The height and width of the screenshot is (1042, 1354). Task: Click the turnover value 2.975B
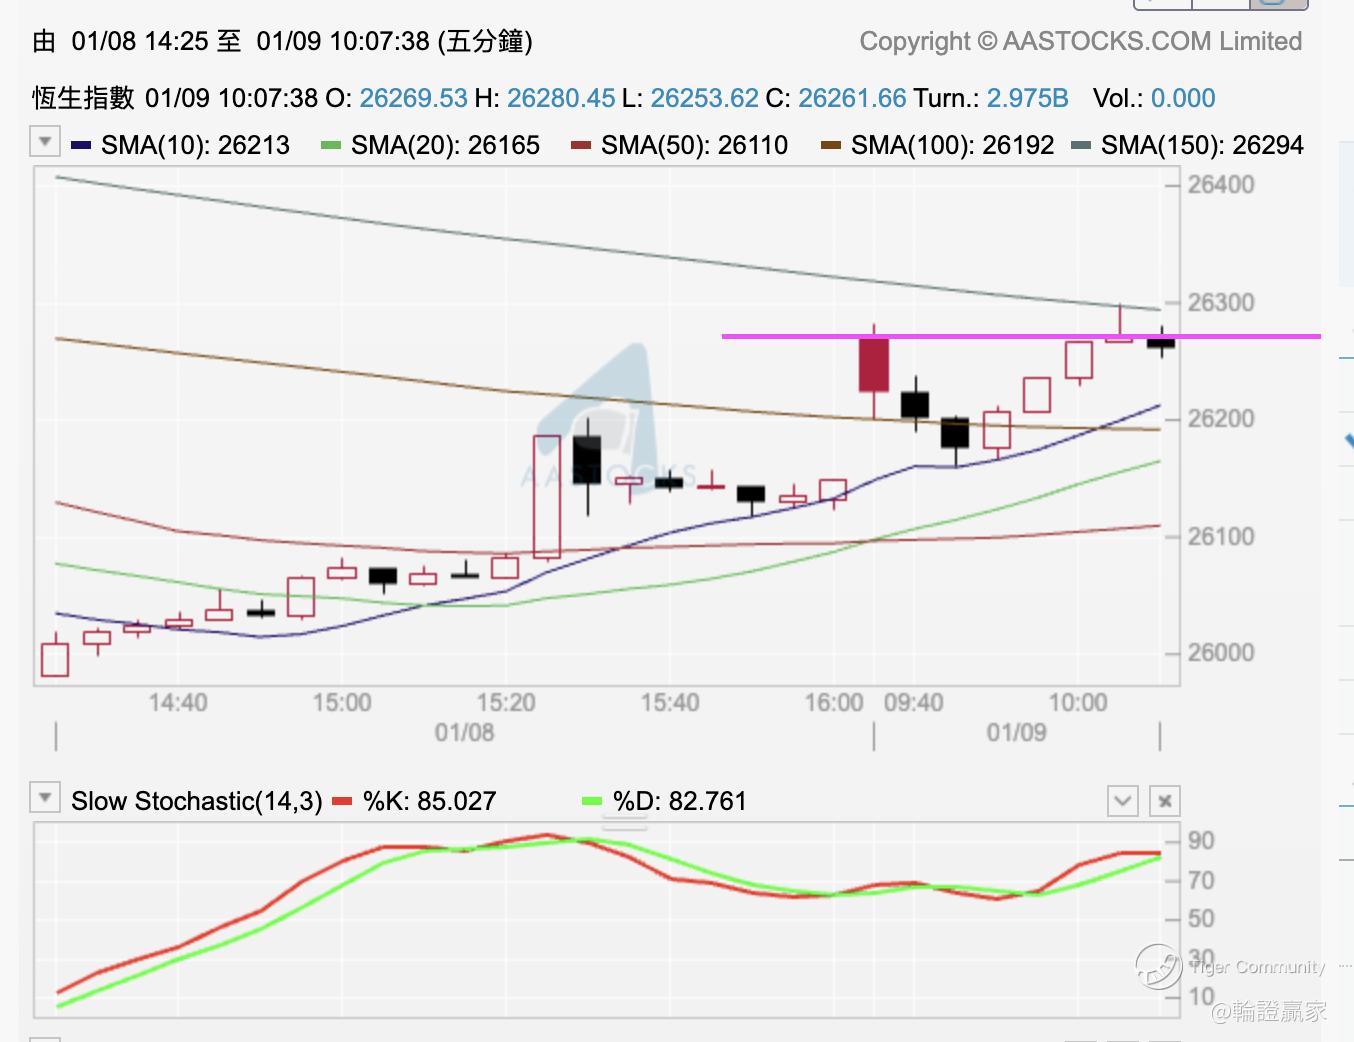(1028, 98)
